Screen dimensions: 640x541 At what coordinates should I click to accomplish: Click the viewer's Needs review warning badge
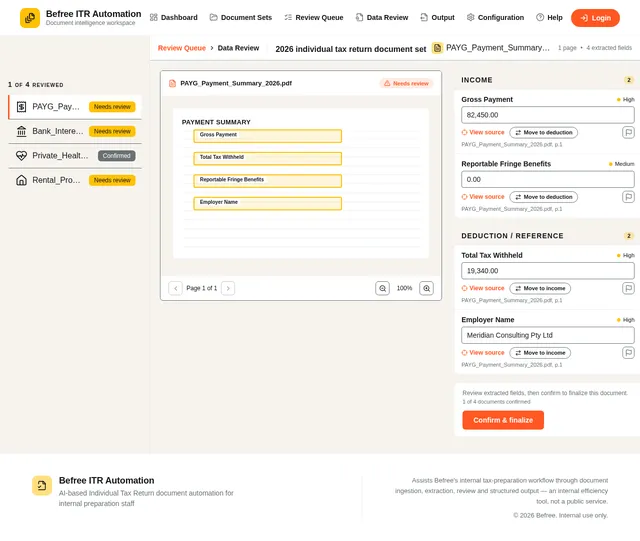tap(406, 83)
